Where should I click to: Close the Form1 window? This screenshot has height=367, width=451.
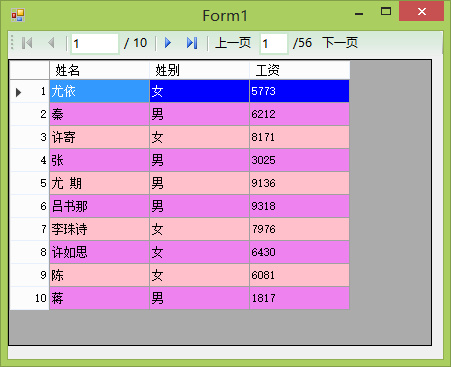422,12
